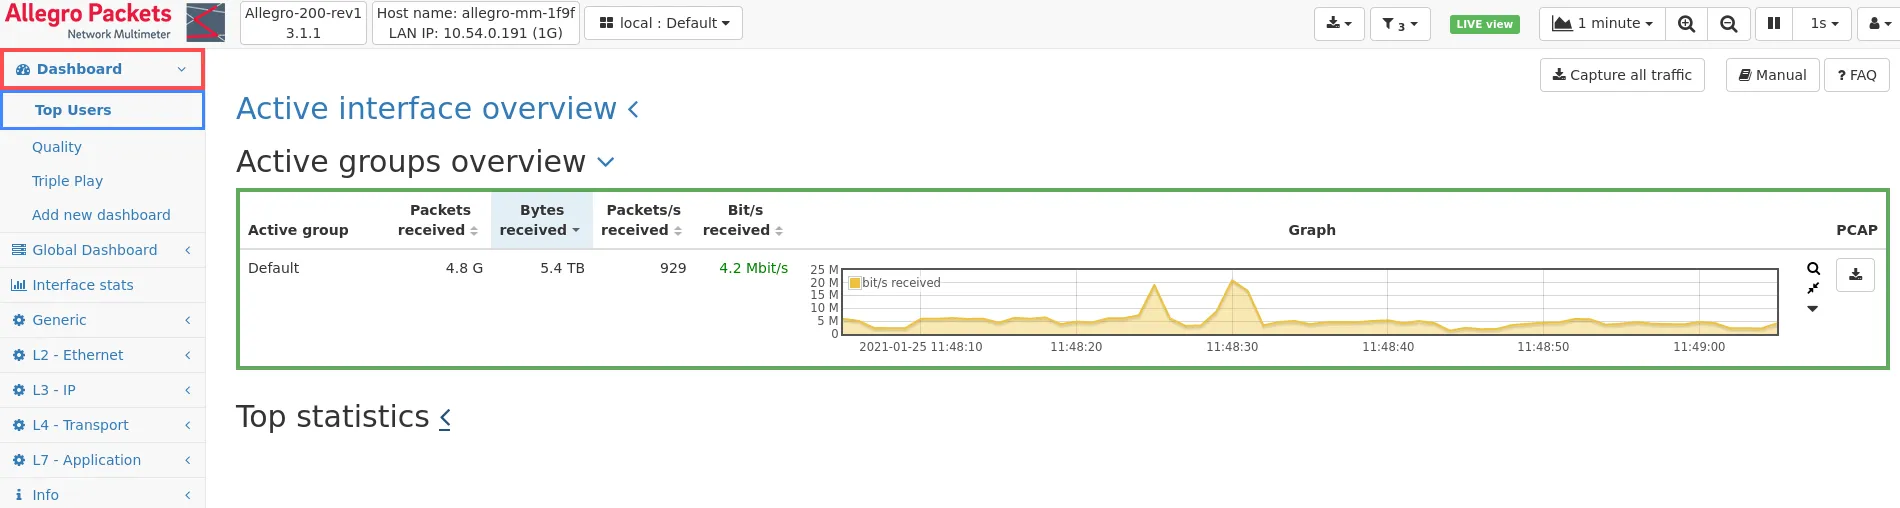Zoom in on the time range
This screenshot has width=1900, height=508.
[1686, 24]
